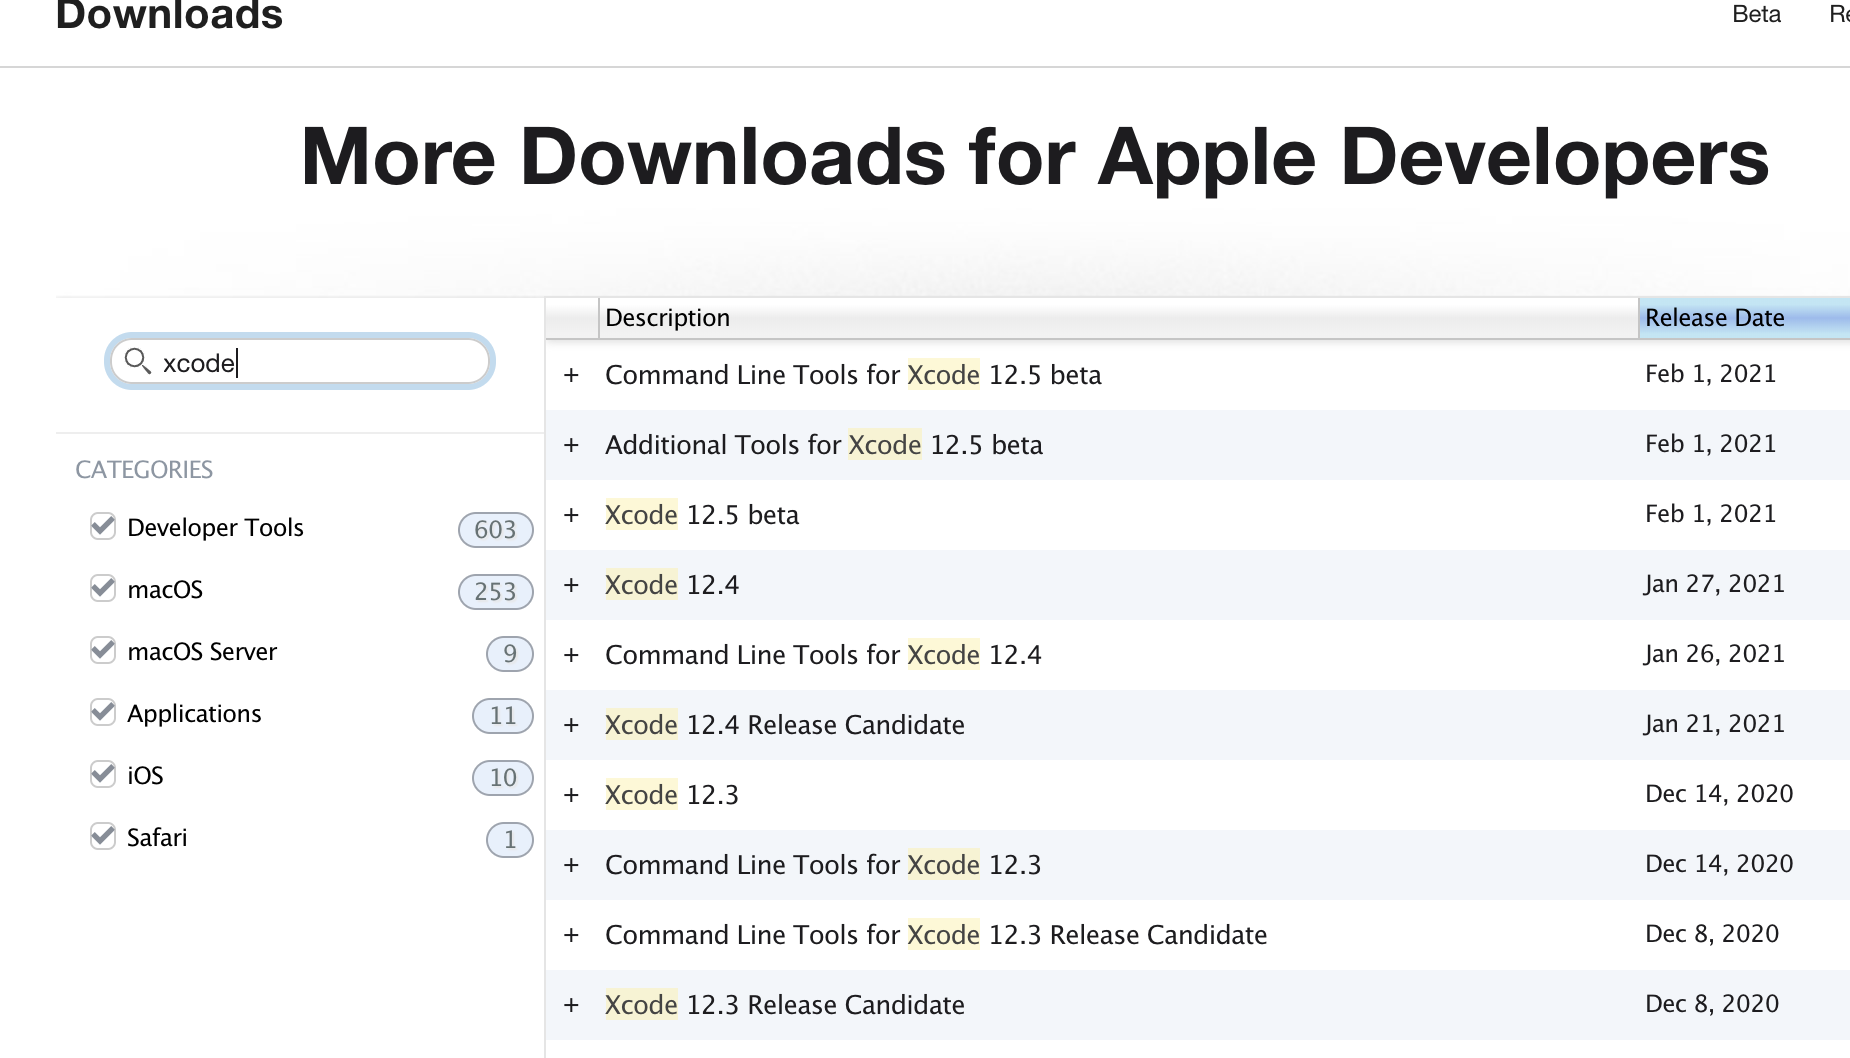
Task: Click the magnifying glass search icon
Action: click(x=139, y=362)
